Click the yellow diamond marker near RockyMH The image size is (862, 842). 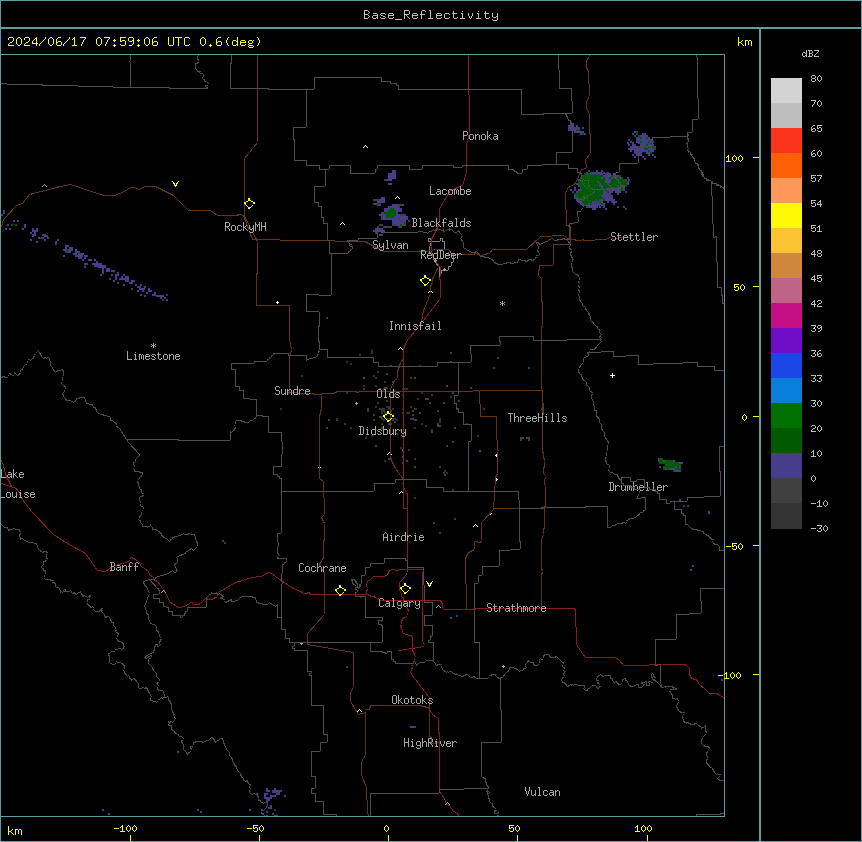point(249,204)
